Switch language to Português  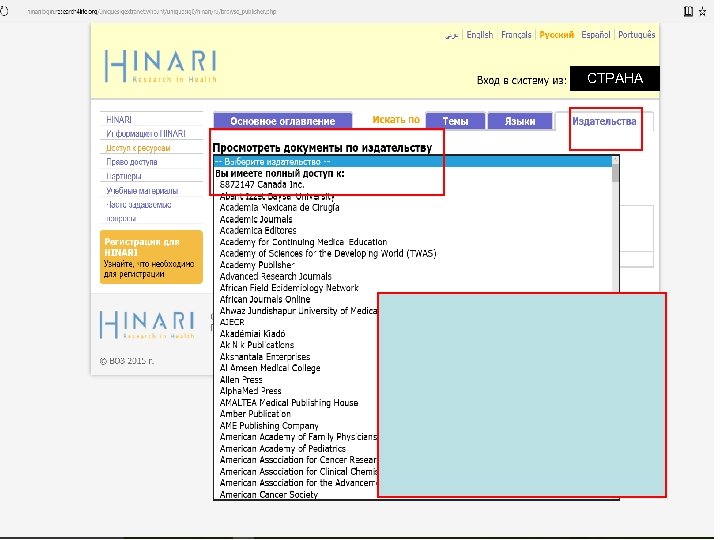(x=636, y=35)
